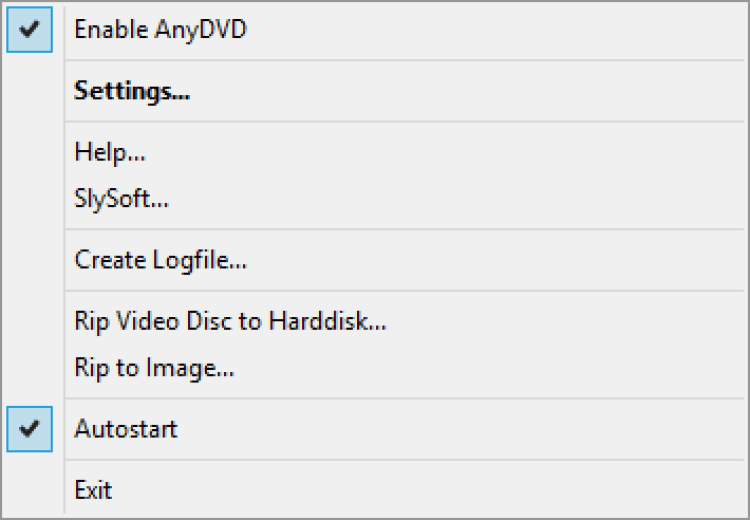Click the Autostart text label
Screen dimensions: 750x520
[x=126, y=430]
